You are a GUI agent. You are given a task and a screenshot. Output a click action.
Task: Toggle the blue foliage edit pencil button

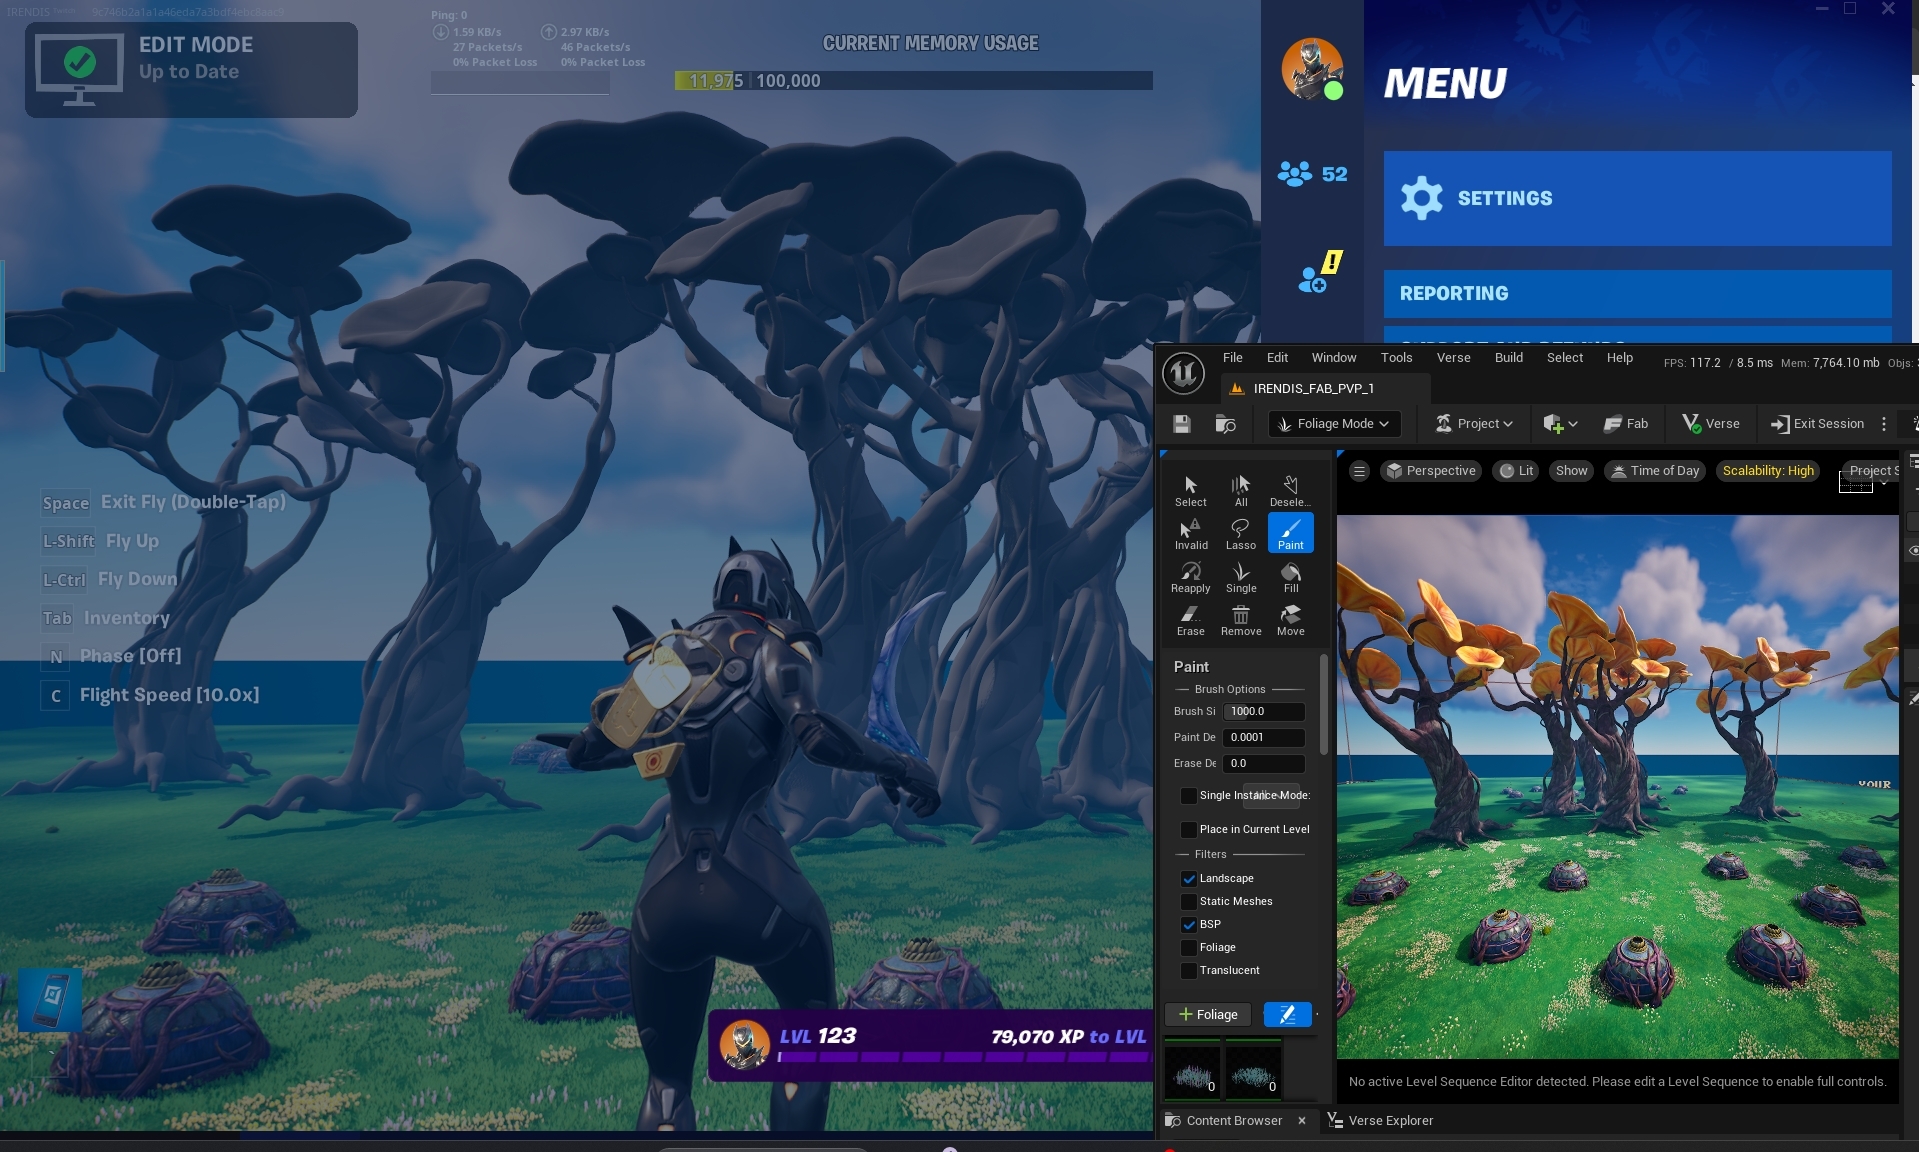point(1287,1014)
